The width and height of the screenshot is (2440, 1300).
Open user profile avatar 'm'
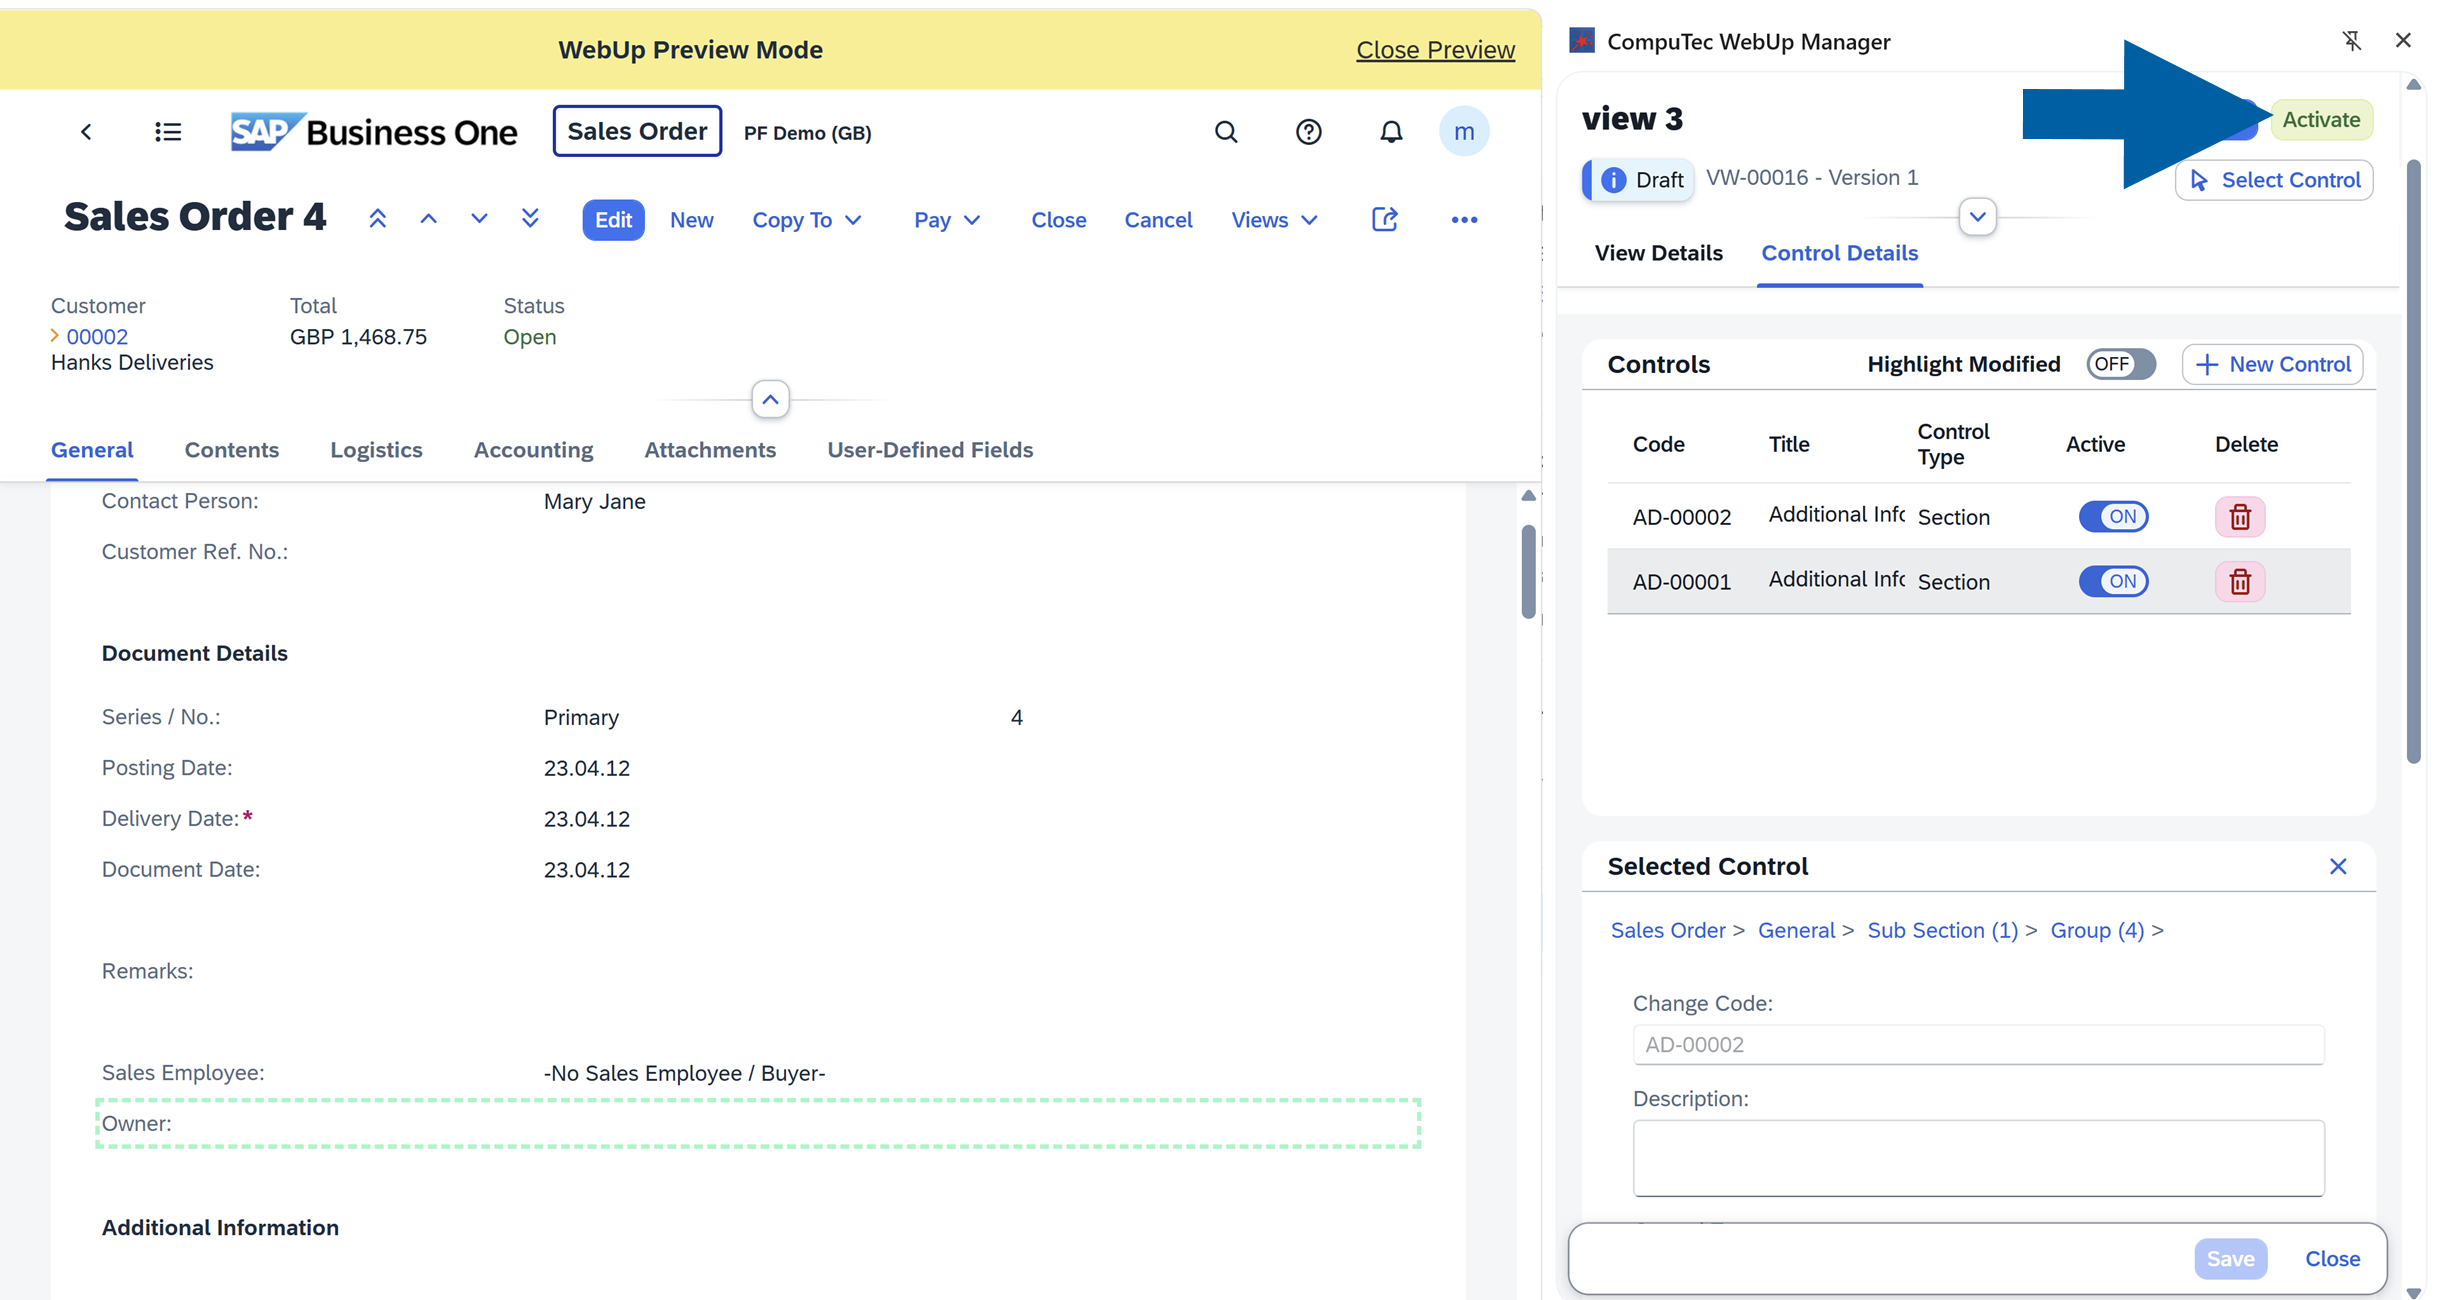coord(1464,132)
